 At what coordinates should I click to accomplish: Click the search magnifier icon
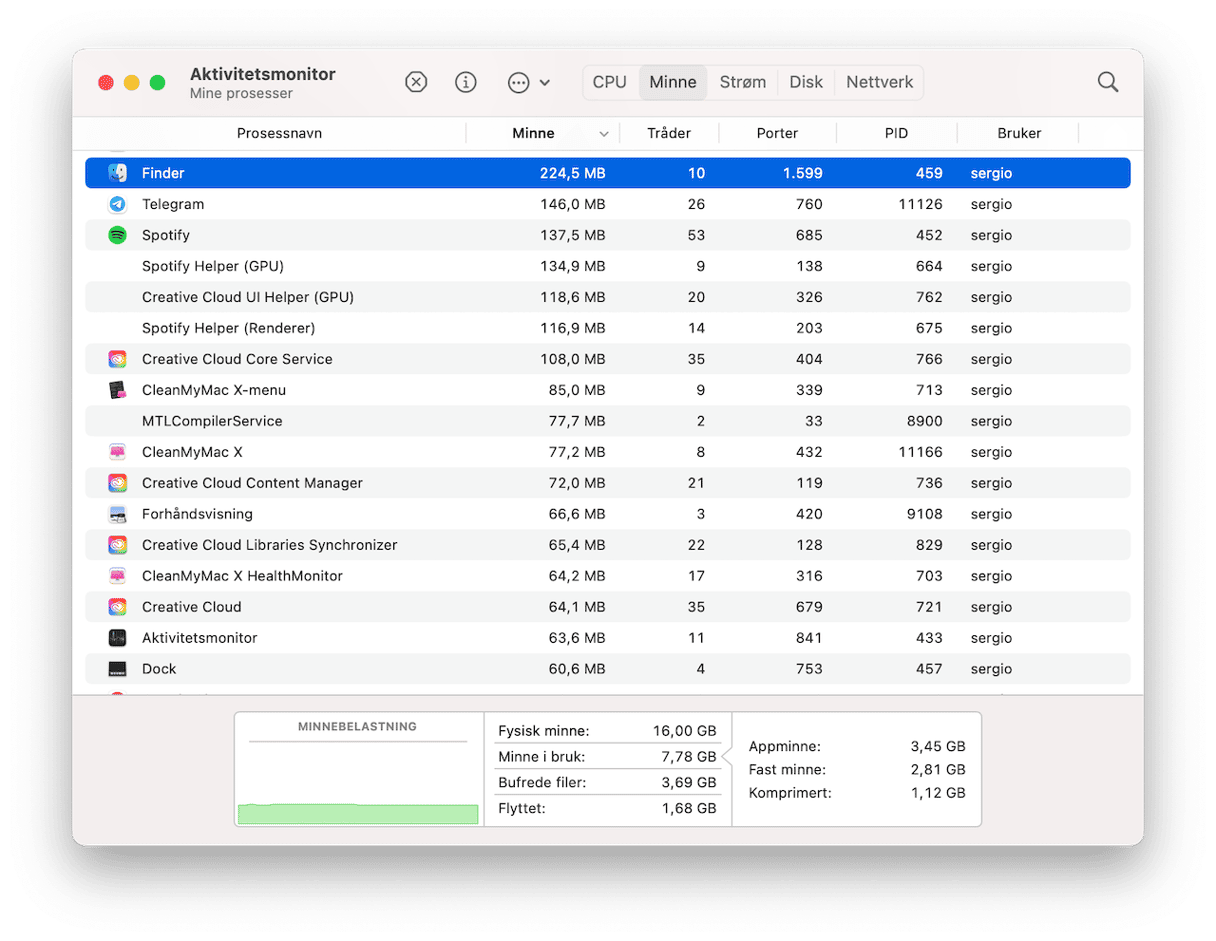(1107, 82)
